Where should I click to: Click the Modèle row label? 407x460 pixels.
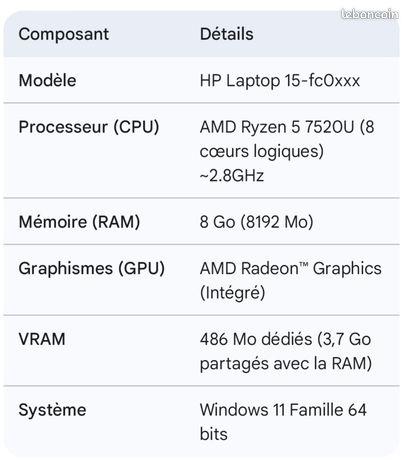[x=47, y=80]
